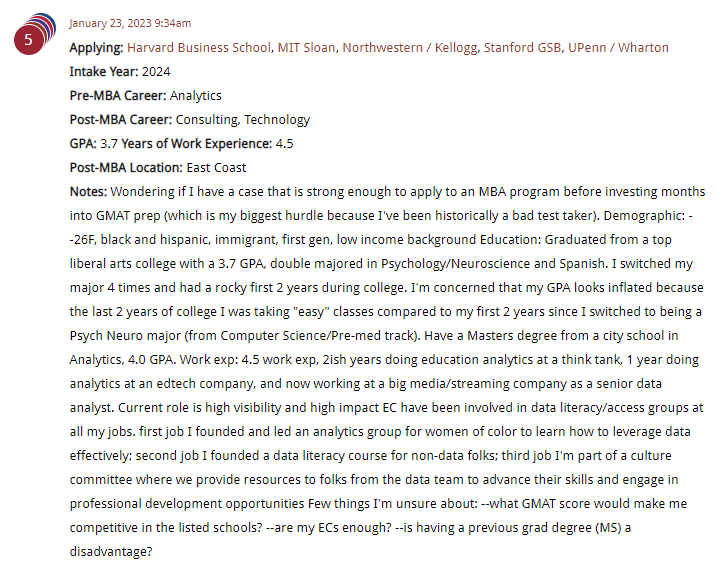The width and height of the screenshot is (722, 567).
Task: Click the bold "Post-MBA Location:" label
Action: tap(126, 168)
